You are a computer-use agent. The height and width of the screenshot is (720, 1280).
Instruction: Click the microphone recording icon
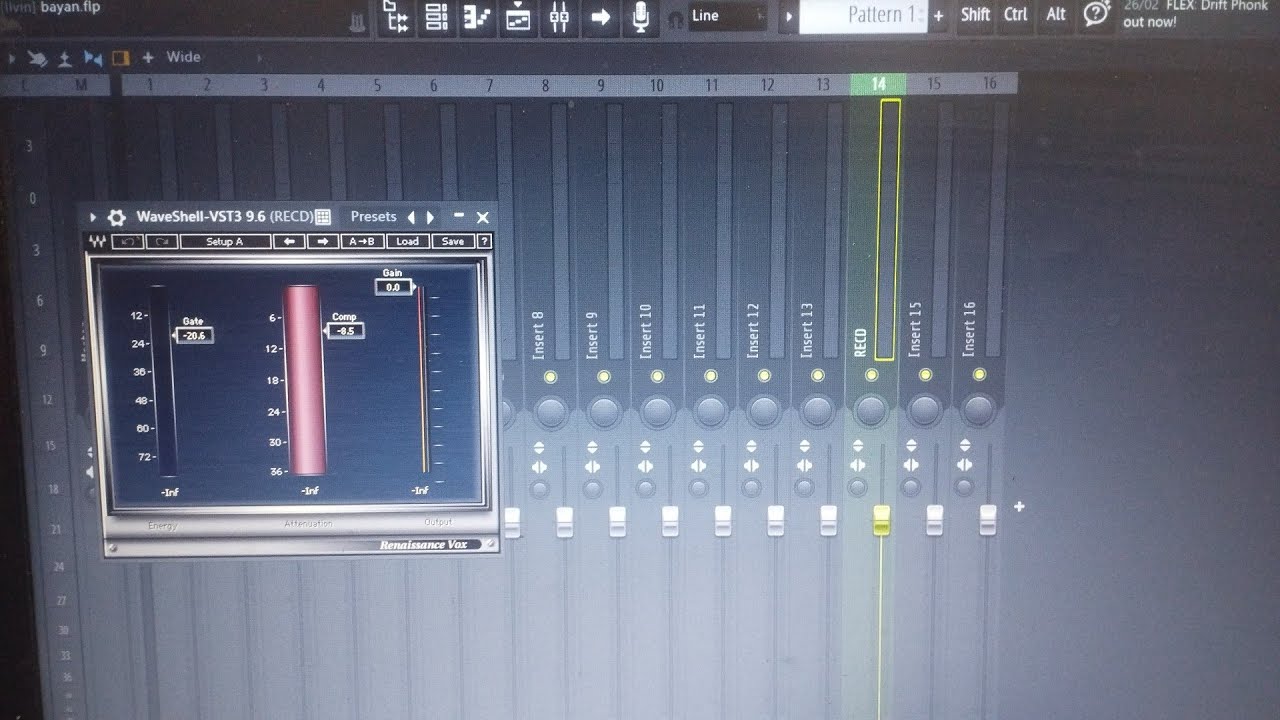click(640, 16)
